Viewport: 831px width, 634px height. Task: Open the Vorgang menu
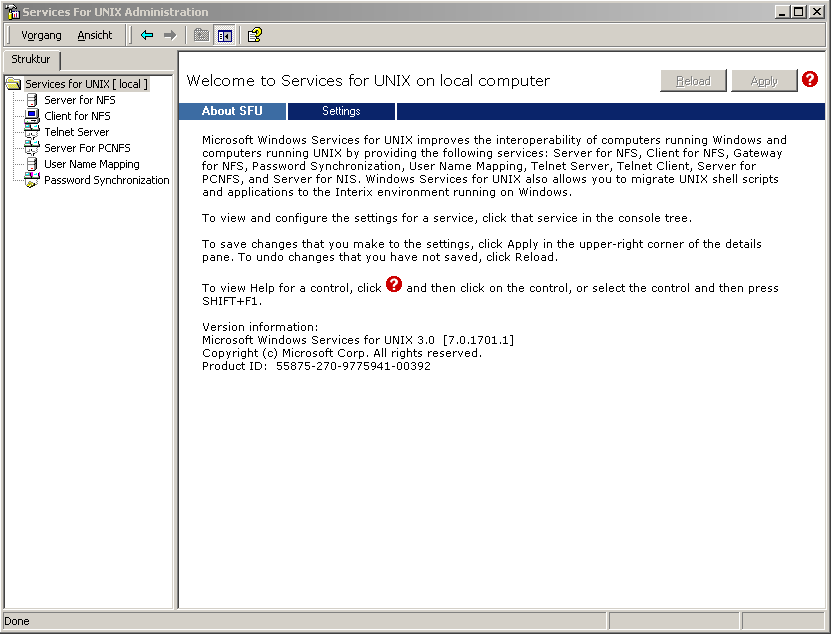coord(41,36)
